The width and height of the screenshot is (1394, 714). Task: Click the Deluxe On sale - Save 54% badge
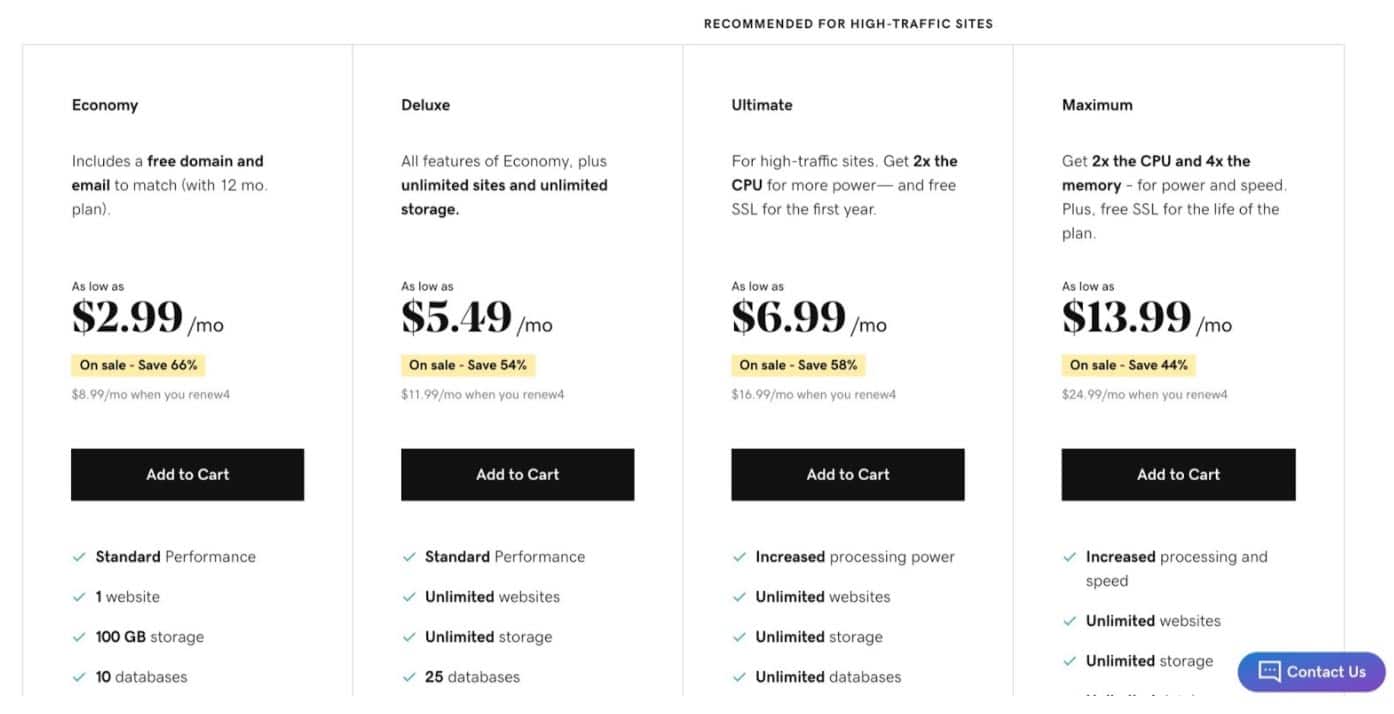tap(468, 365)
